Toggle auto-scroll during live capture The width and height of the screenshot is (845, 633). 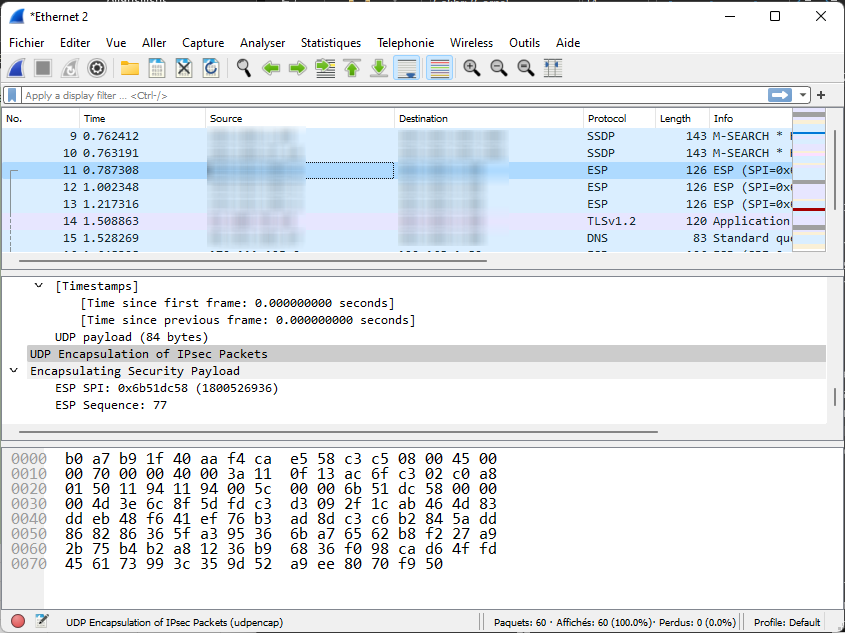coord(406,68)
